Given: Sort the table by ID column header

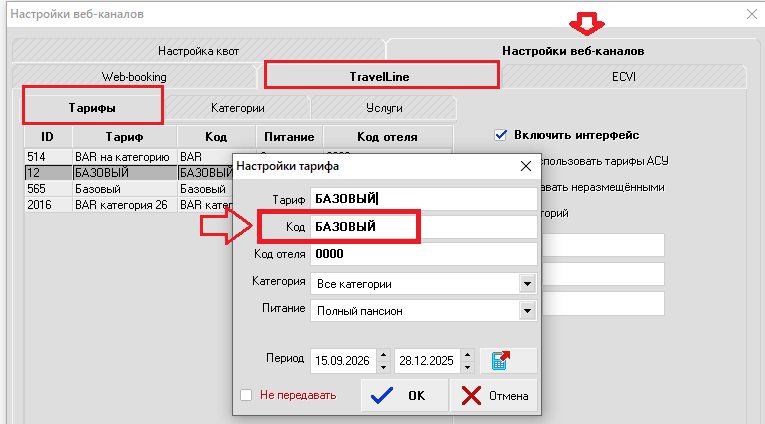Looking at the screenshot, I should tap(48, 137).
